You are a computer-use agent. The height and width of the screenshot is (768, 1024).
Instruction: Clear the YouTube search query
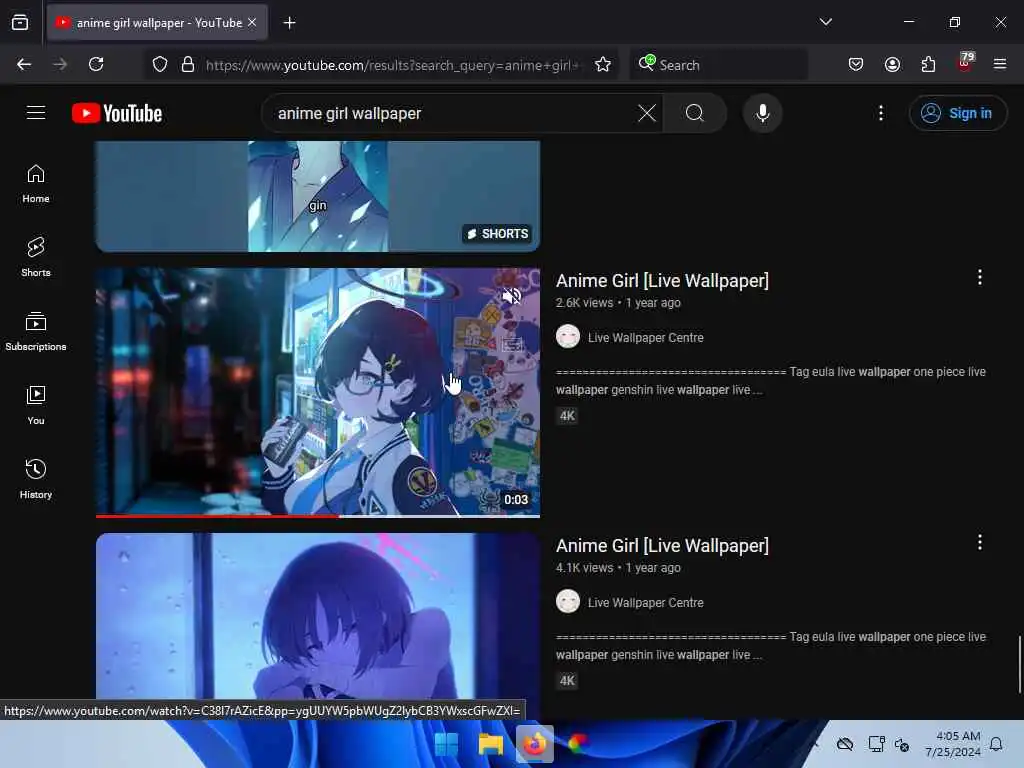(x=647, y=113)
